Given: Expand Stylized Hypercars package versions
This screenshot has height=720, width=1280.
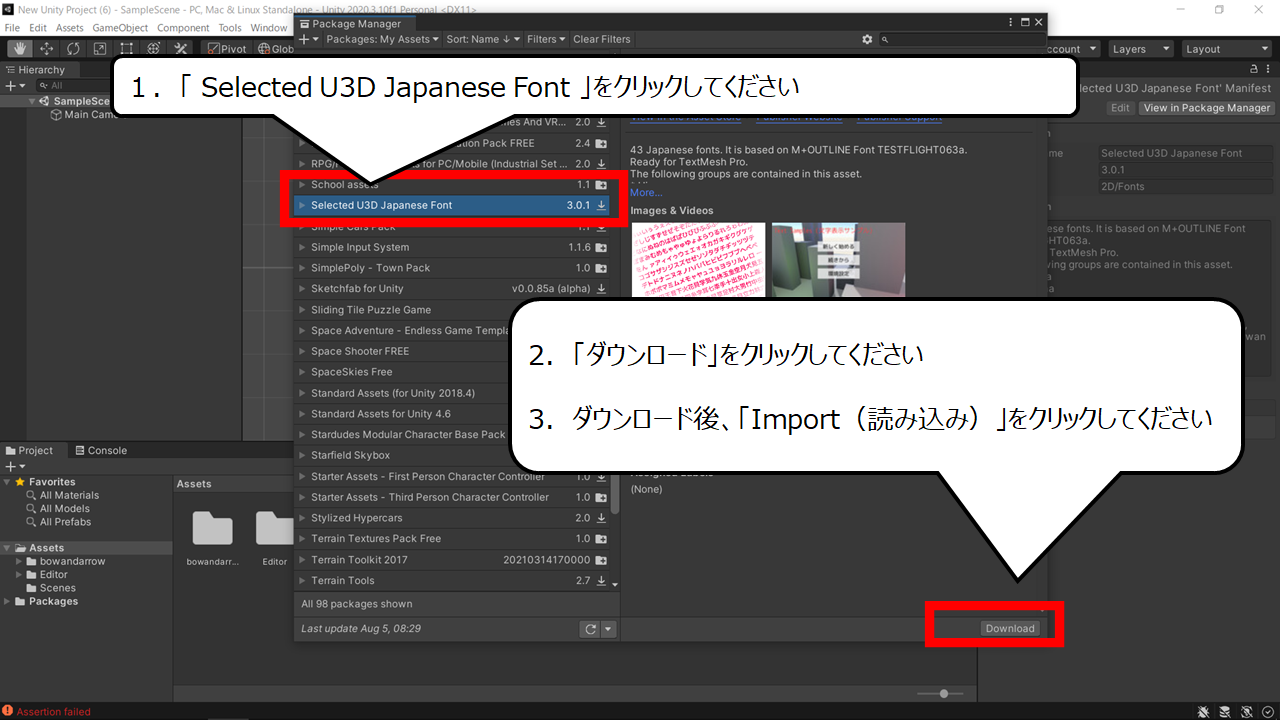Looking at the screenshot, I should [x=303, y=518].
